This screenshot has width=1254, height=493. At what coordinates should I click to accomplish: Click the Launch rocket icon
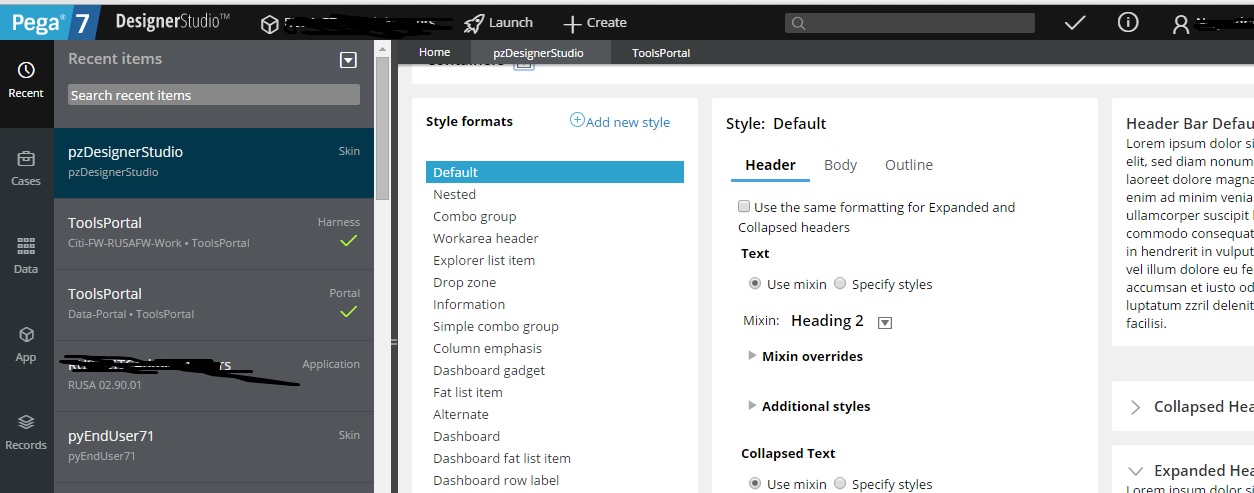474,22
